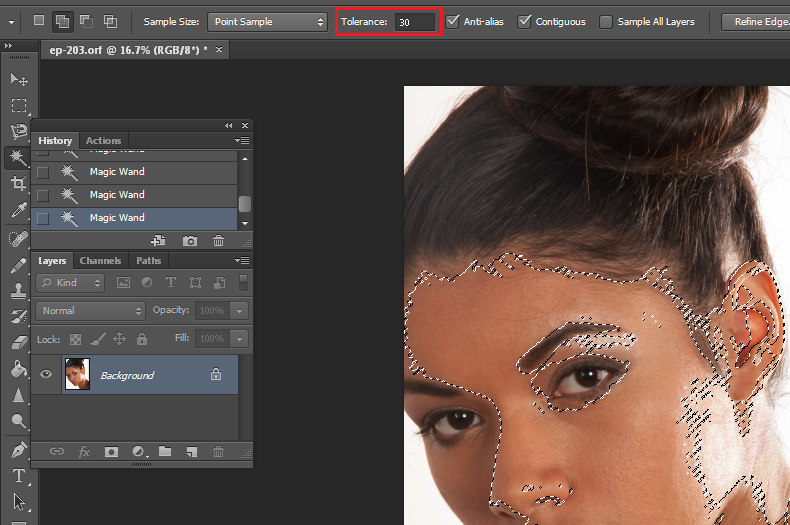This screenshot has width=790, height=525.
Task: Select the Paint Bucket tool
Action: click(x=19, y=369)
